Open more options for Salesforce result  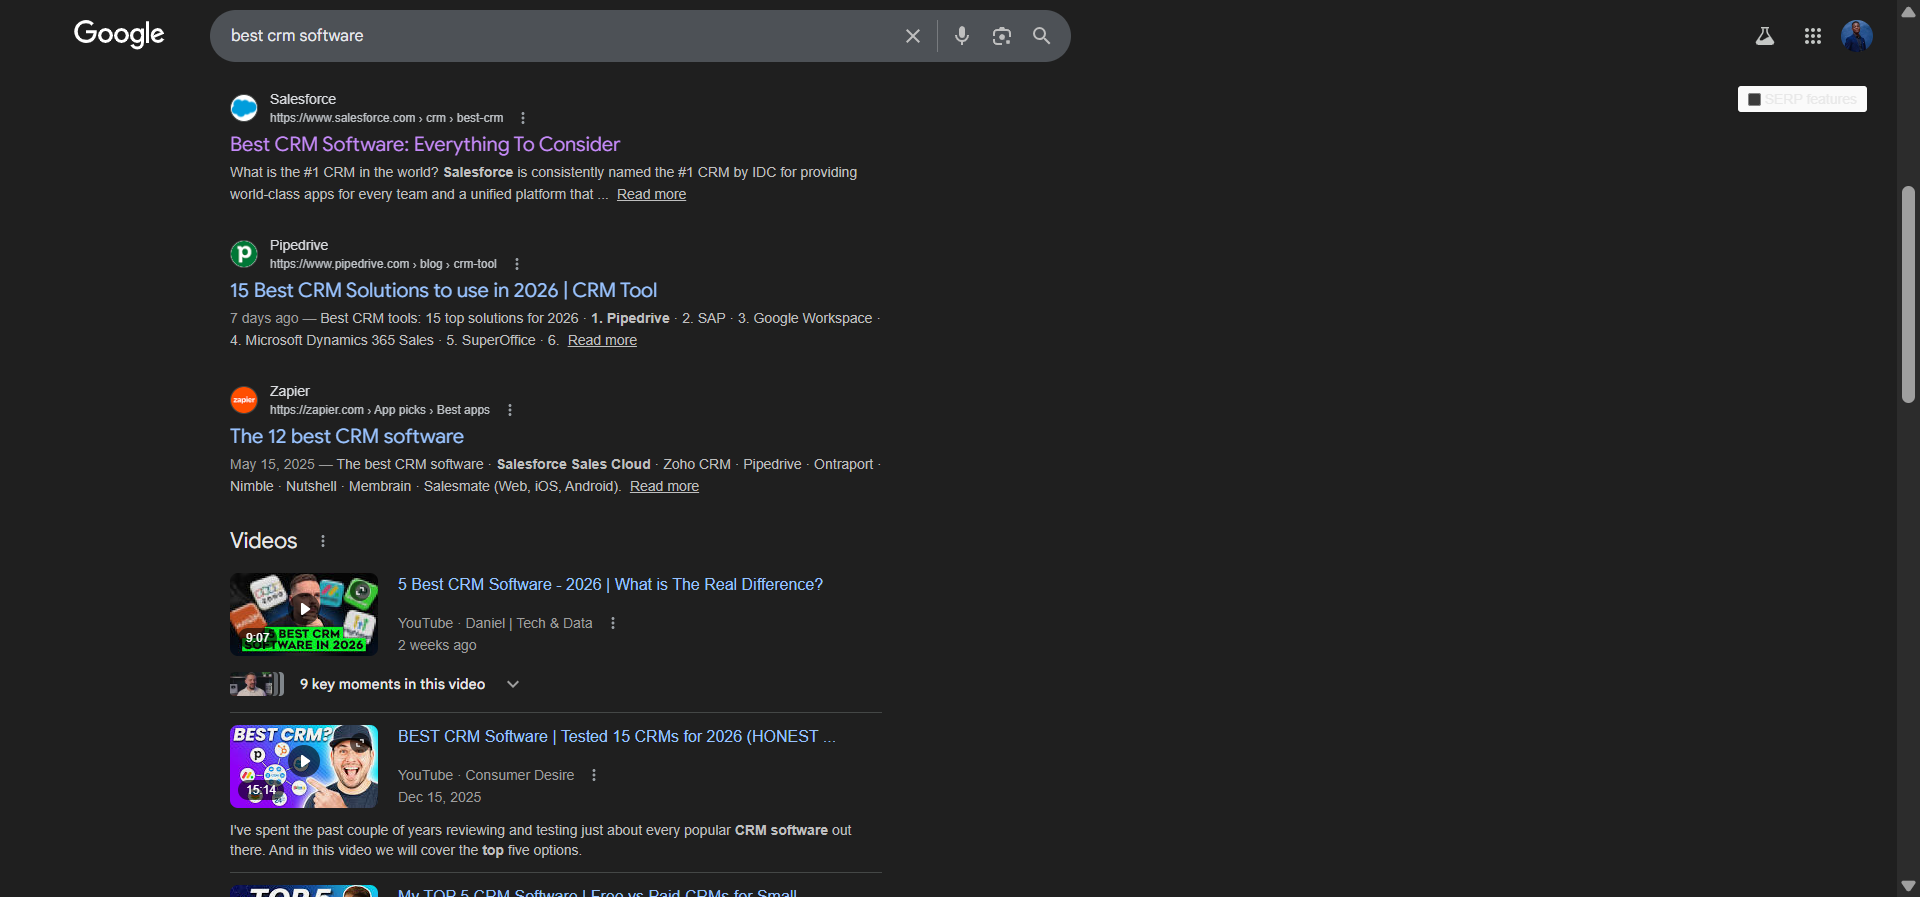523,118
